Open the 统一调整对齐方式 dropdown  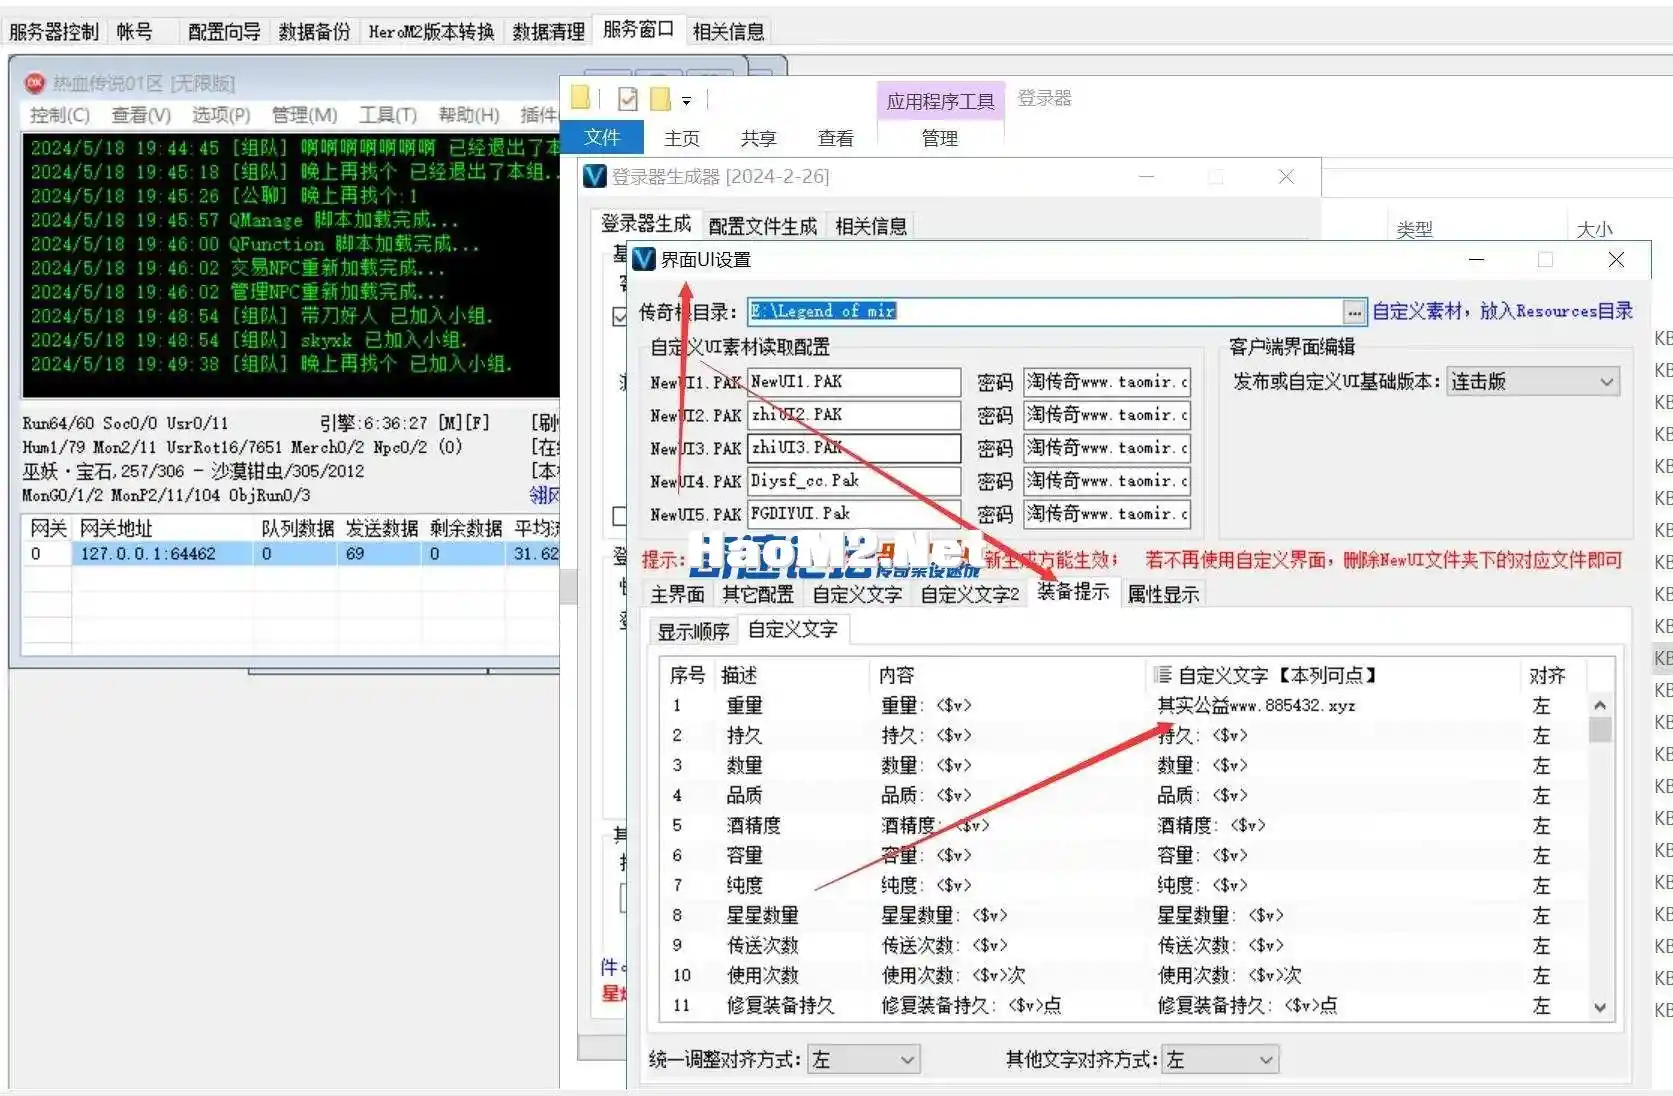pos(864,1059)
